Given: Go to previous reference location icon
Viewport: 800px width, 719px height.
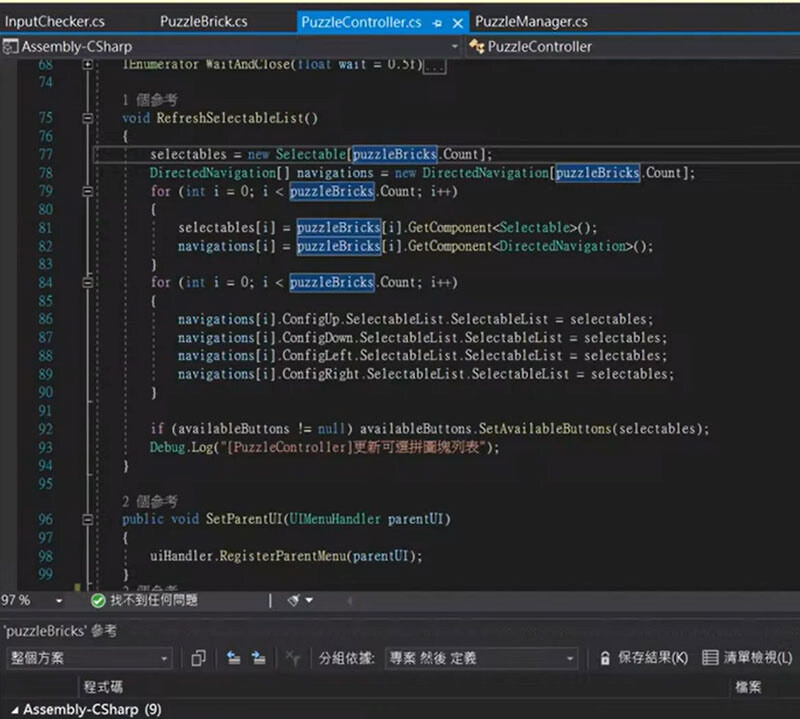Looking at the screenshot, I should [x=234, y=658].
